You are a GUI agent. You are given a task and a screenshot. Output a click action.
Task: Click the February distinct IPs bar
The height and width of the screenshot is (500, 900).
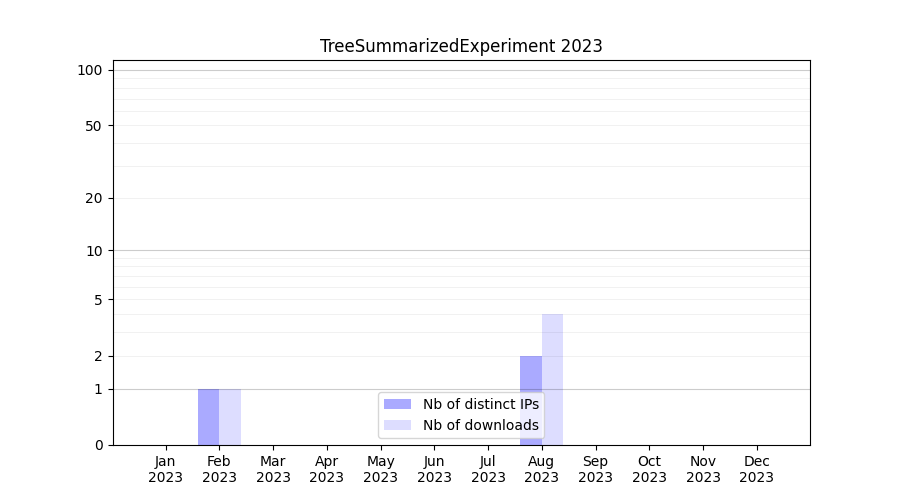tap(208, 417)
